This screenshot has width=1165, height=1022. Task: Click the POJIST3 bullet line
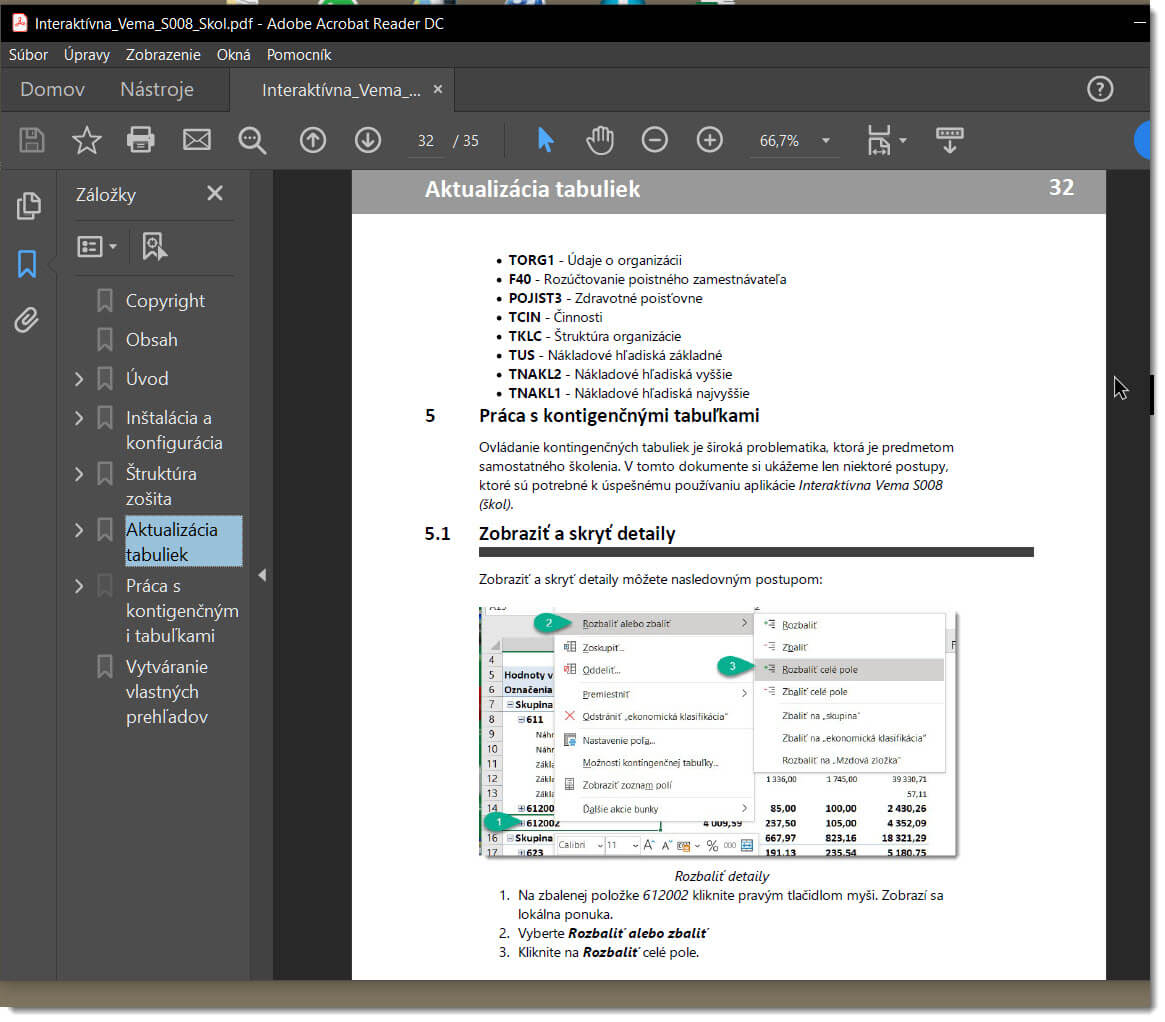(605, 299)
